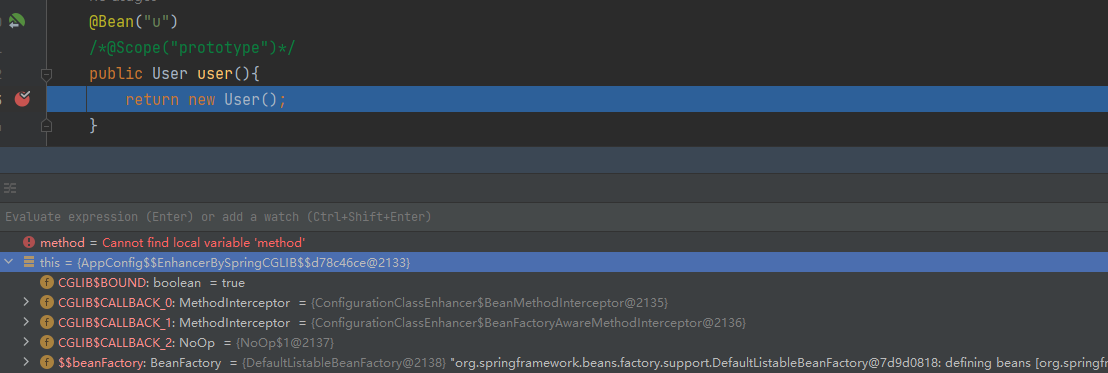Image resolution: width=1108 pixels, height=373 pixels.
Task: Expand the $$beanFactory node
Action: tap(26, 362)
